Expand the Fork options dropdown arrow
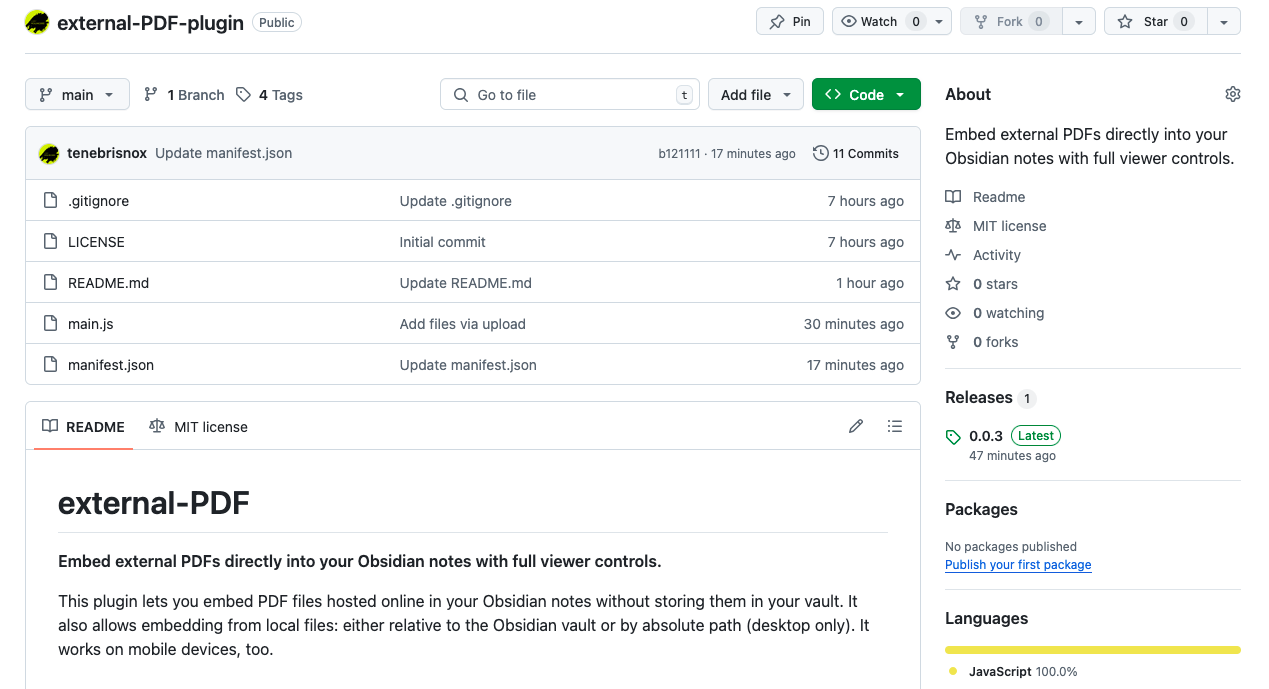1269x689 pixels. (x=1078, y=21)
